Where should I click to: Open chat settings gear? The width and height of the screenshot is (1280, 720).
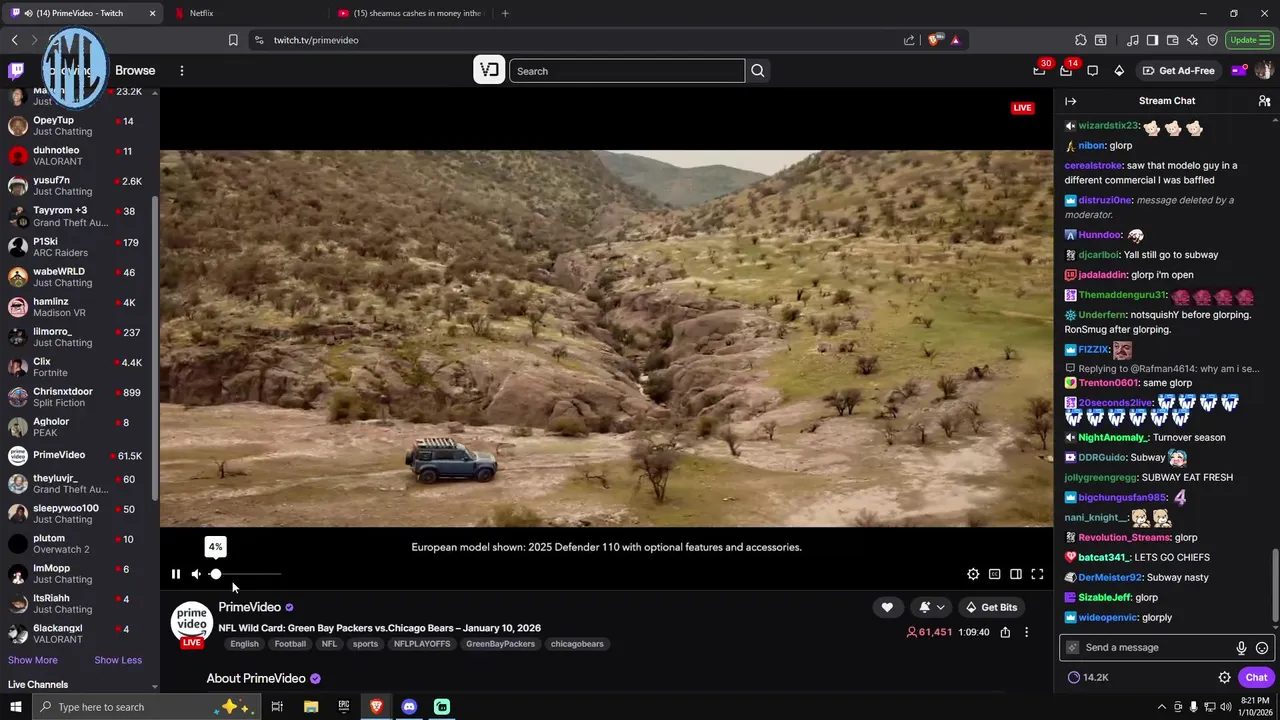(1224, 677)
